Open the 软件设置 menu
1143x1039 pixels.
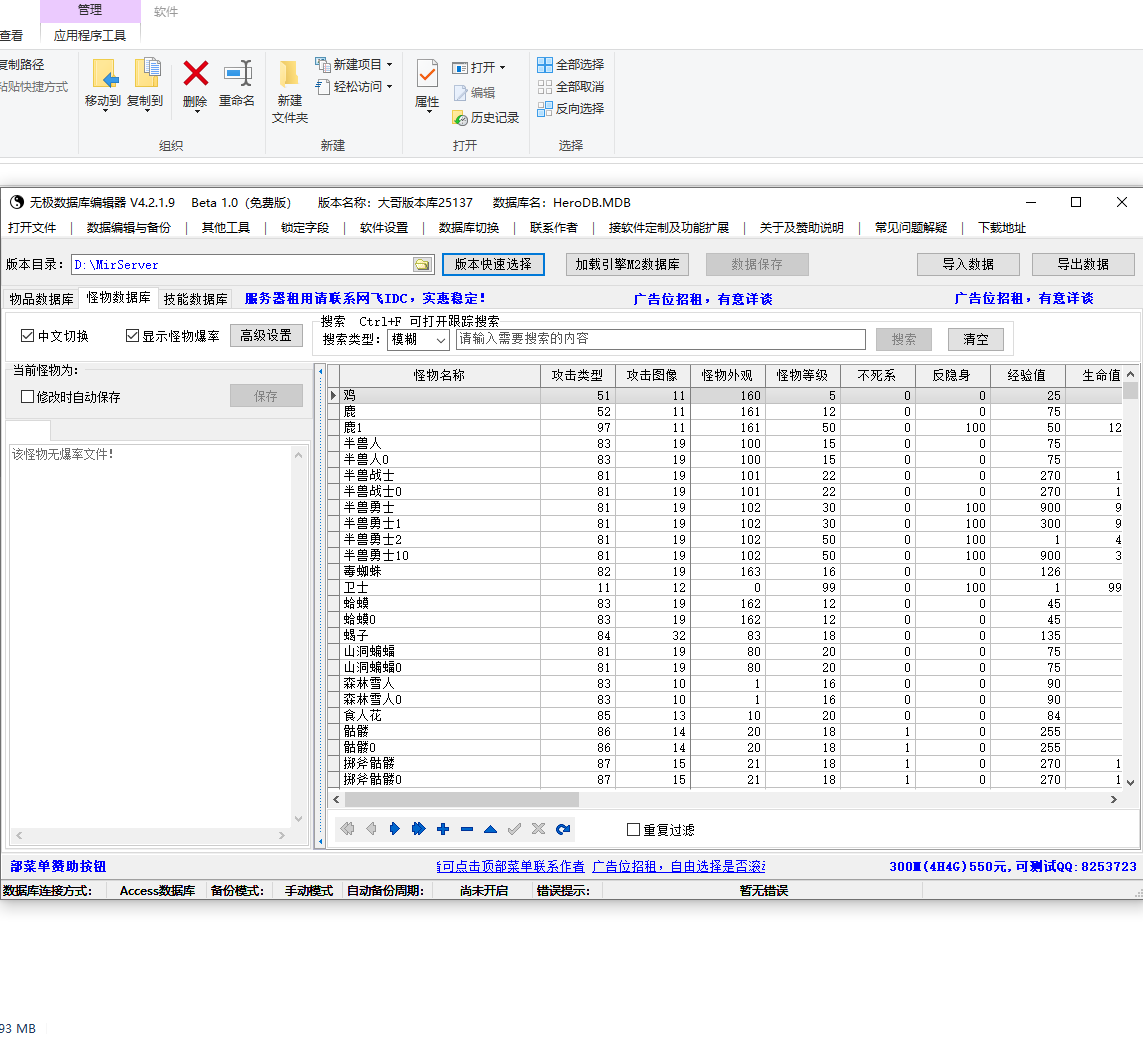coord(384,228)
